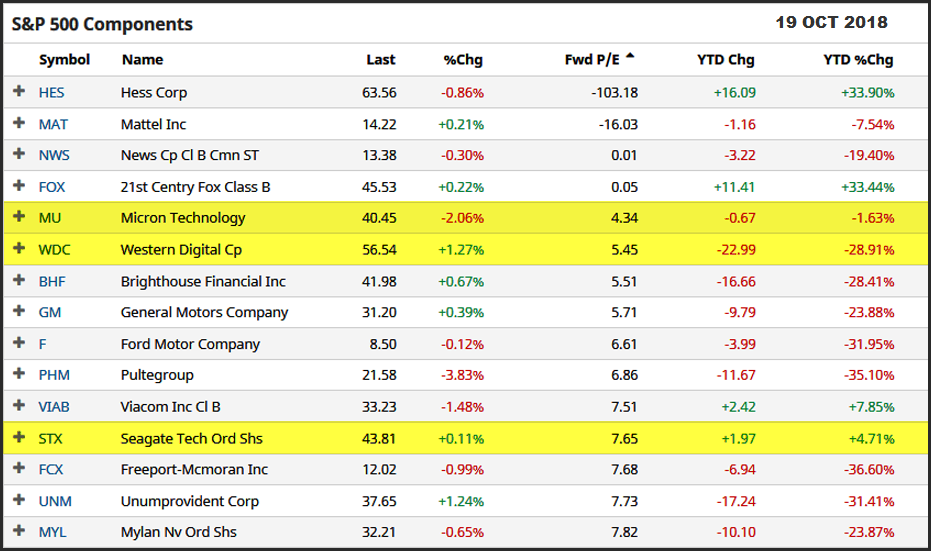Image resolution: width=931 pixels, height=551 pixels.
Task: Expand the Micron Technology row plus icon
Action: click(x=18, y=217)
